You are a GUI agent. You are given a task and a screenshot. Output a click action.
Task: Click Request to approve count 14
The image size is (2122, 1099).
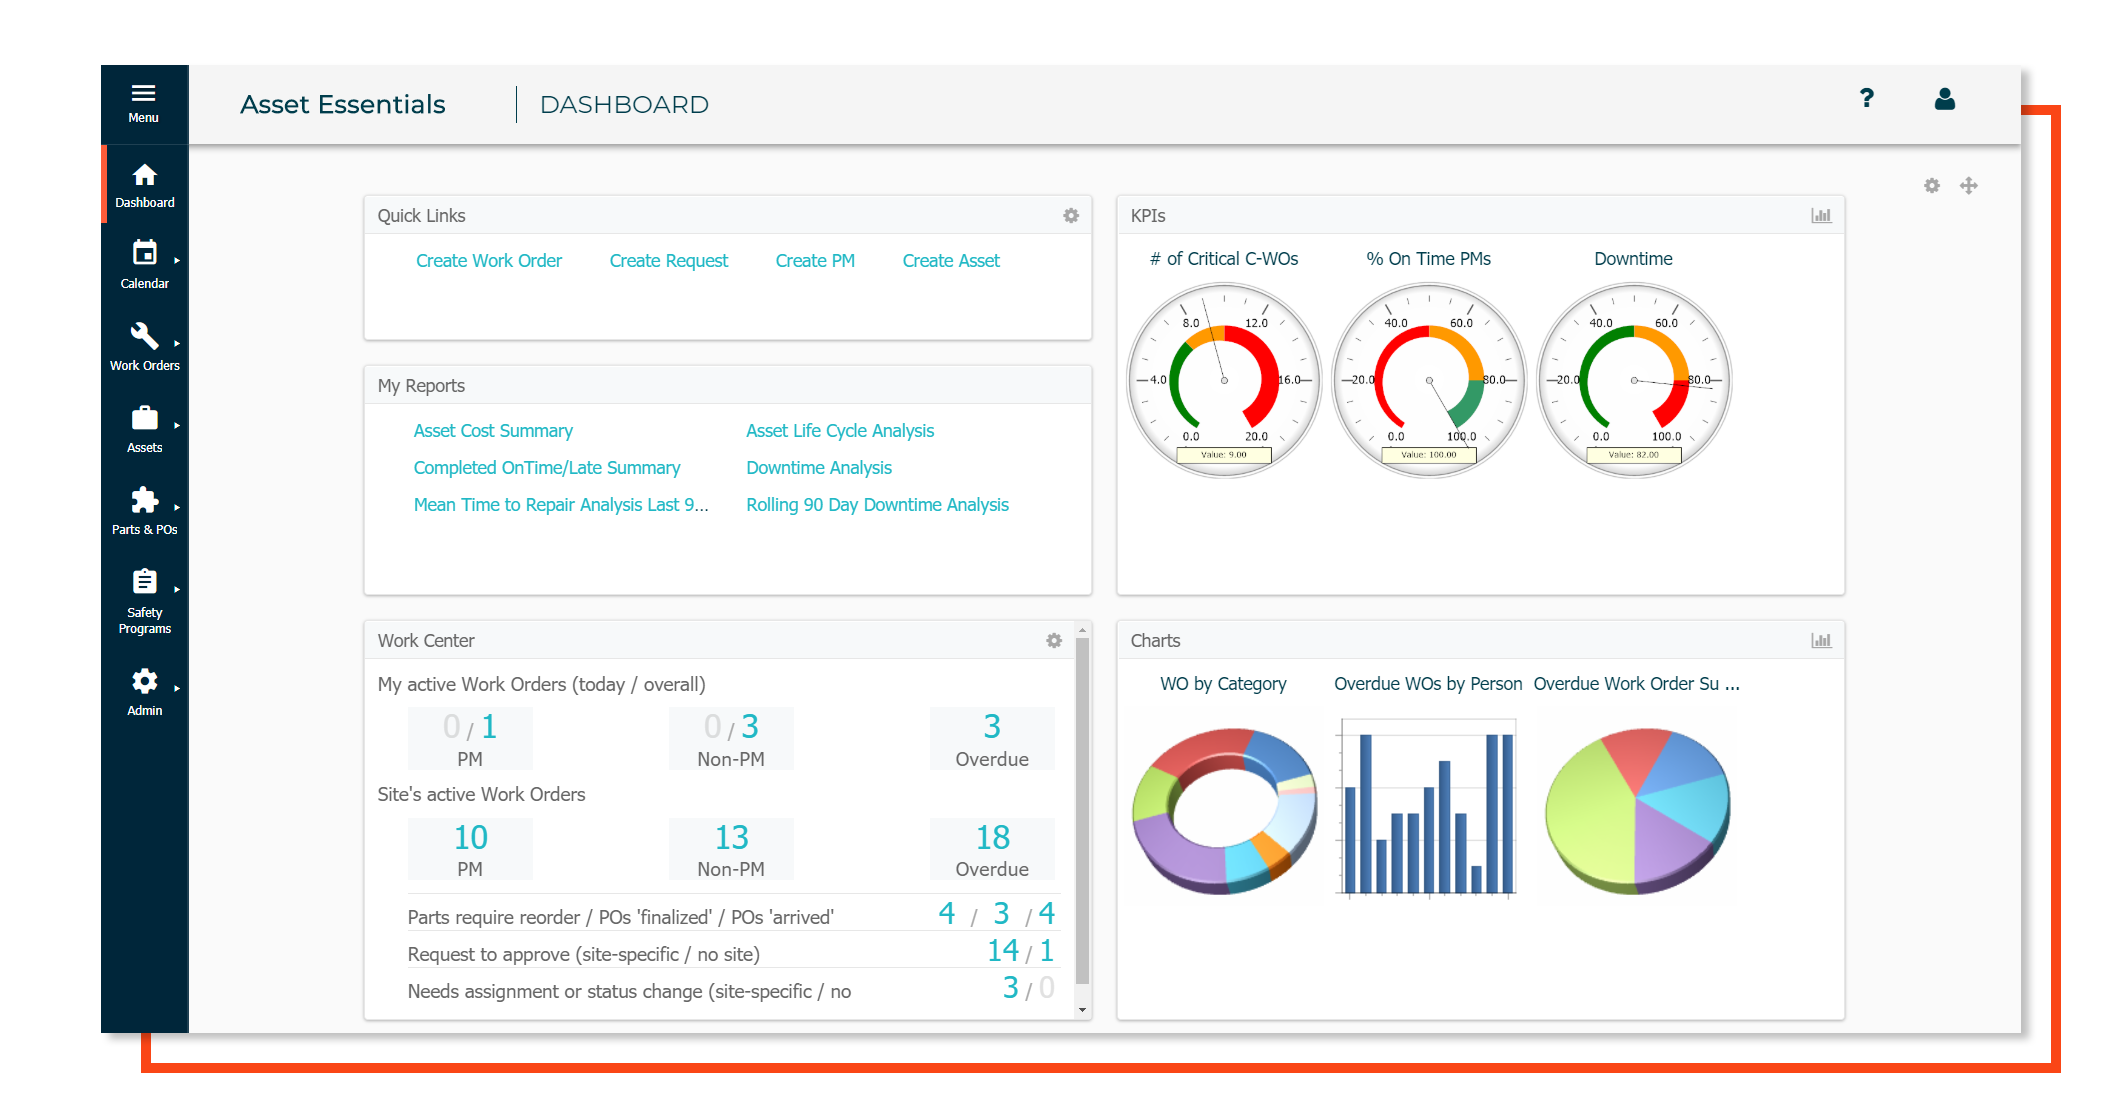pyautogui.click(x=1003, y=951)
